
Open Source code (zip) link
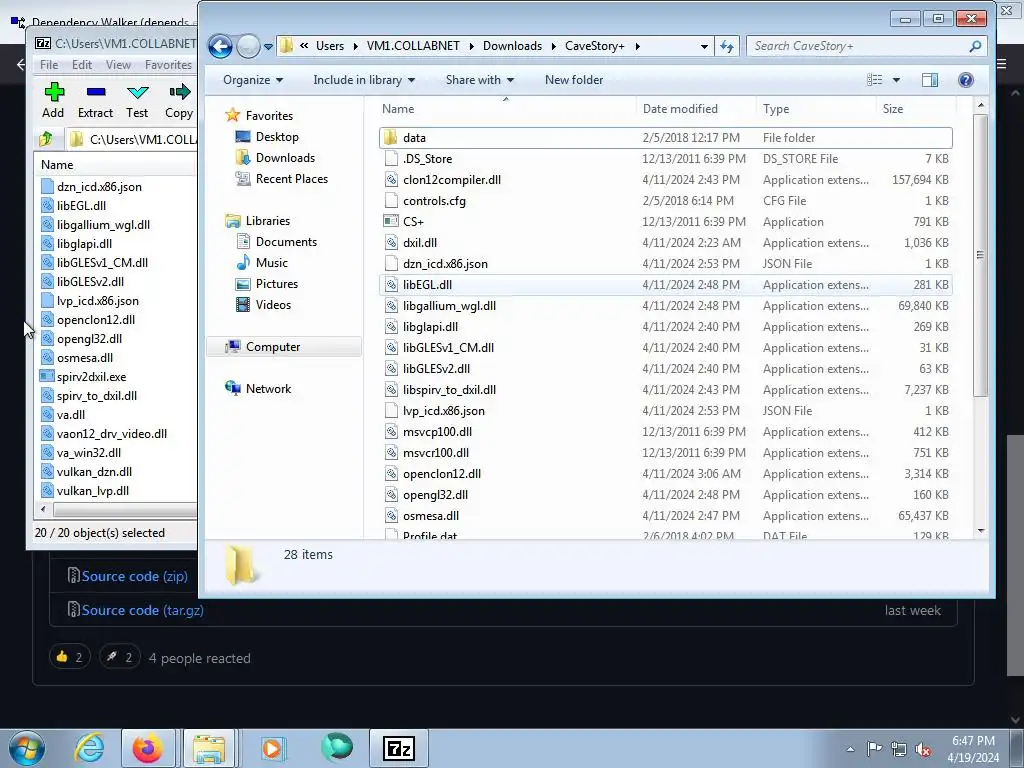[x=134, y=576]
